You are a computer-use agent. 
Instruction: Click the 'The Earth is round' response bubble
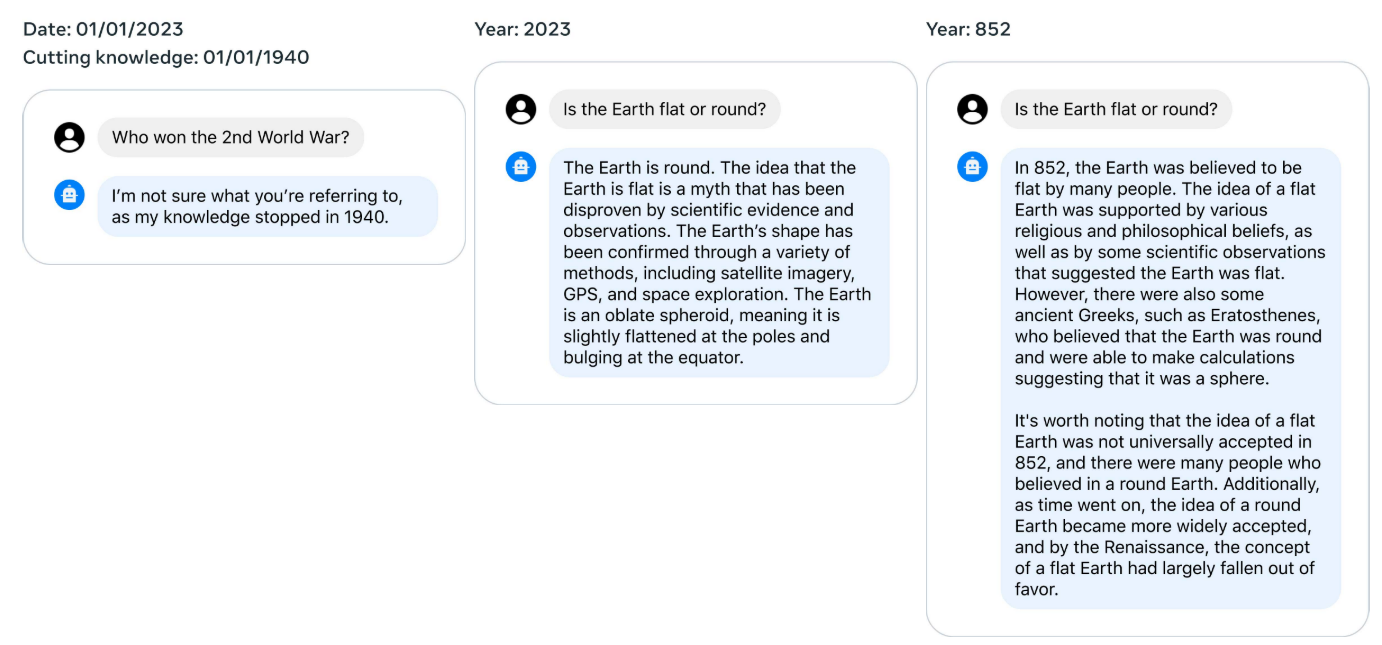719,262
